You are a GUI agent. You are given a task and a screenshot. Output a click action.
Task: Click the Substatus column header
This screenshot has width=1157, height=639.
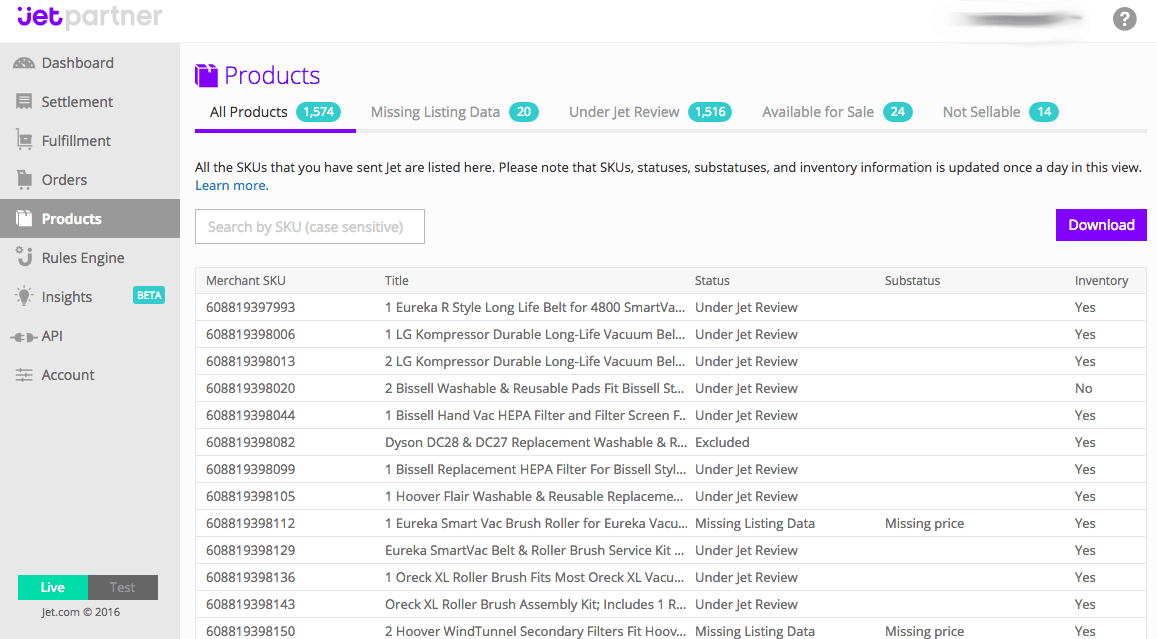(x=912, y=280)
